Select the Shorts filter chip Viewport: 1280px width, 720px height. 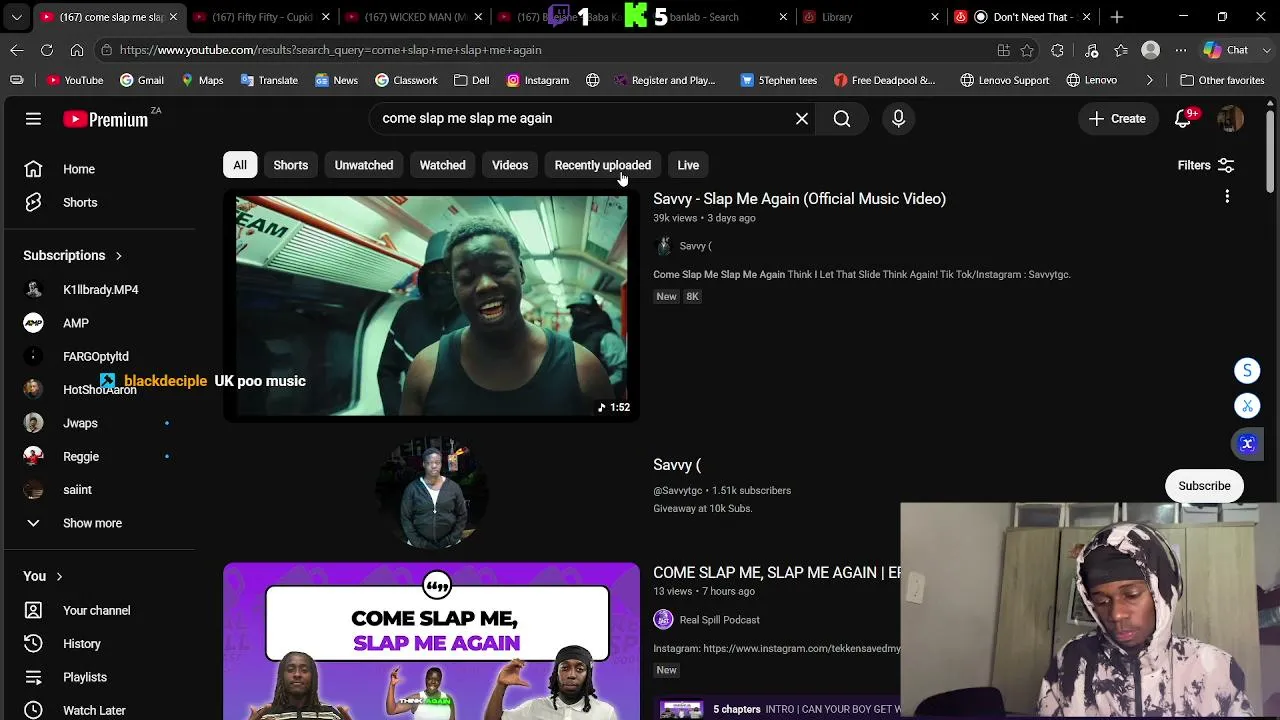[x=291, y=165]
